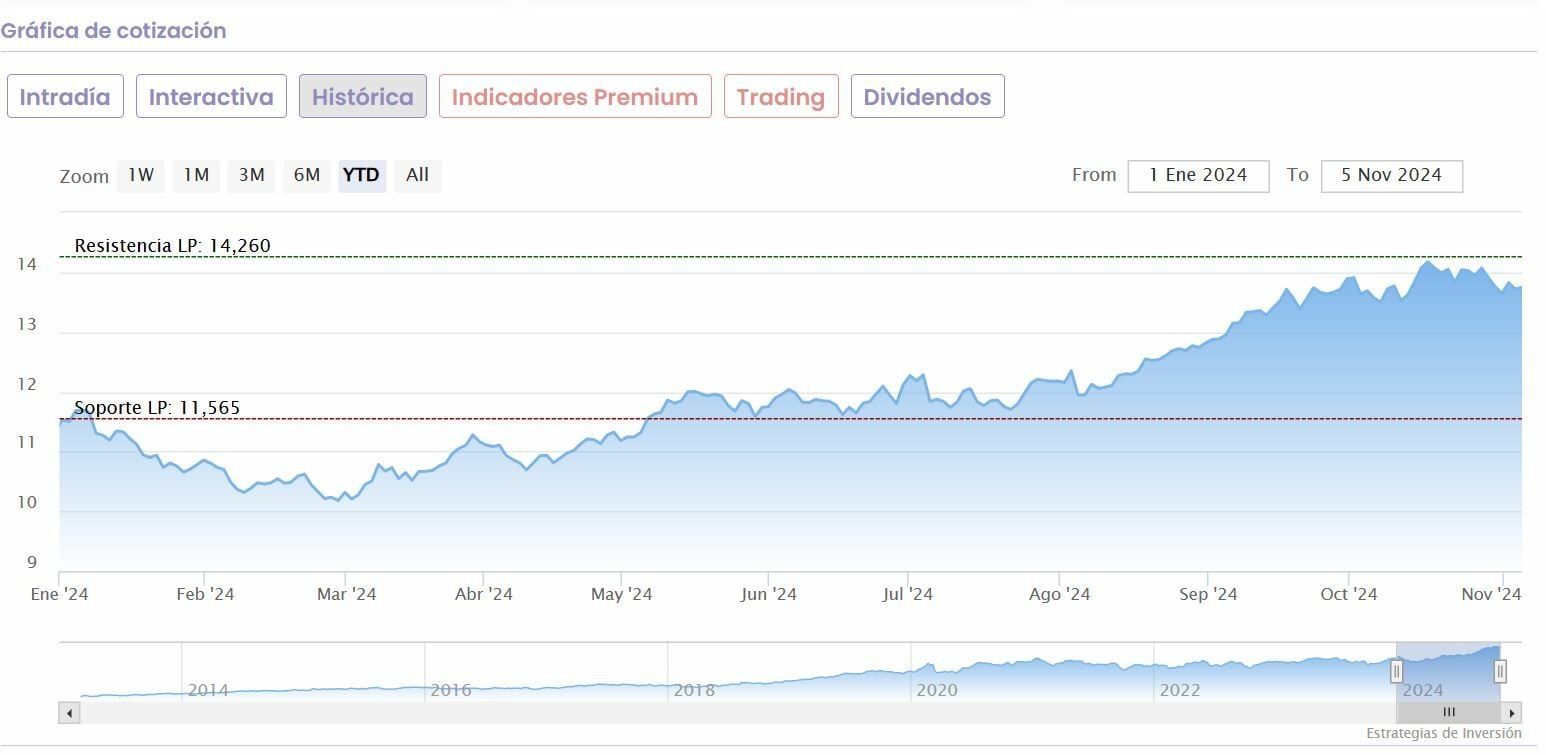The width and height of the screenshot is (1546, 755).
Task: Open Indicadores Premium tab
Action: coord(575,97)
